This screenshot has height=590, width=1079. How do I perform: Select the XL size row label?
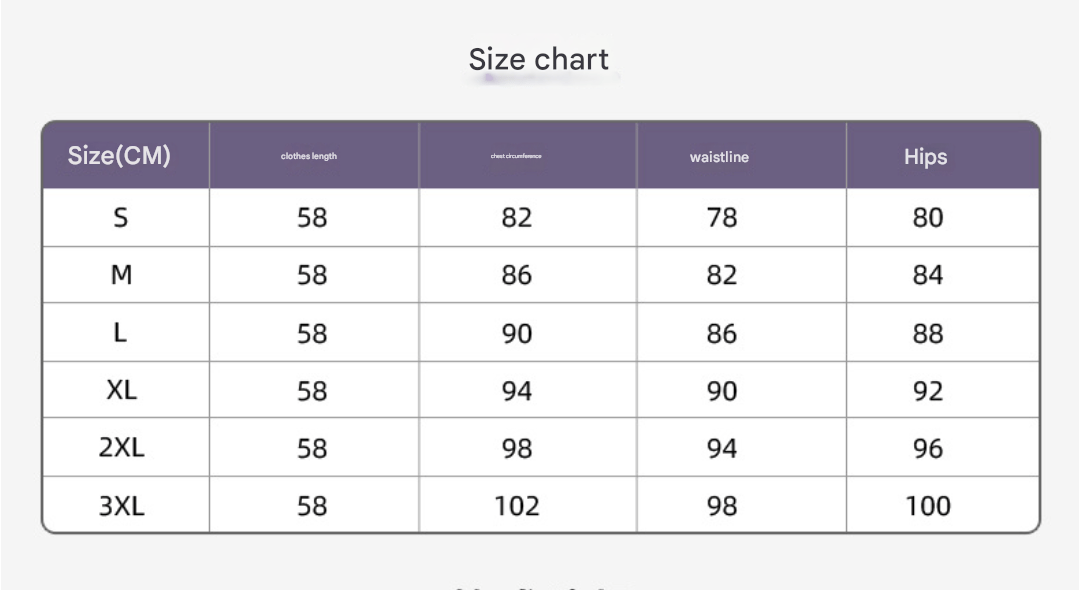click(121, 390)
